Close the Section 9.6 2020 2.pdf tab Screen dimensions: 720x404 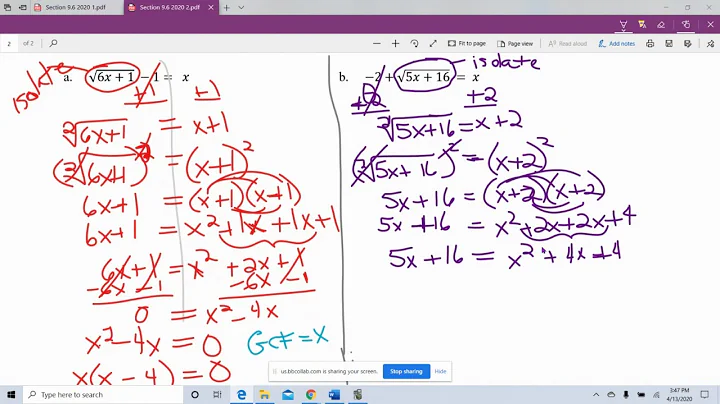pyautogui.click(x=211, y=7)
